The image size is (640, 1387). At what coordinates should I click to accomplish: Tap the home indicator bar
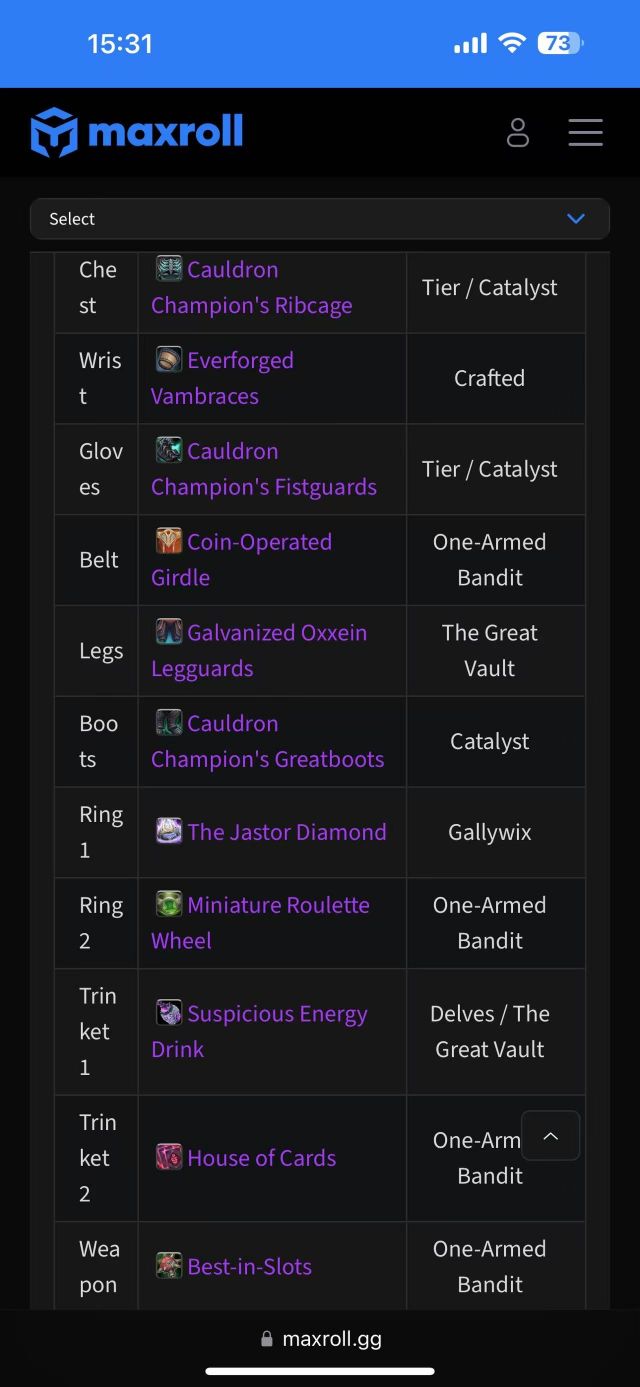(x=320, y=1371)
